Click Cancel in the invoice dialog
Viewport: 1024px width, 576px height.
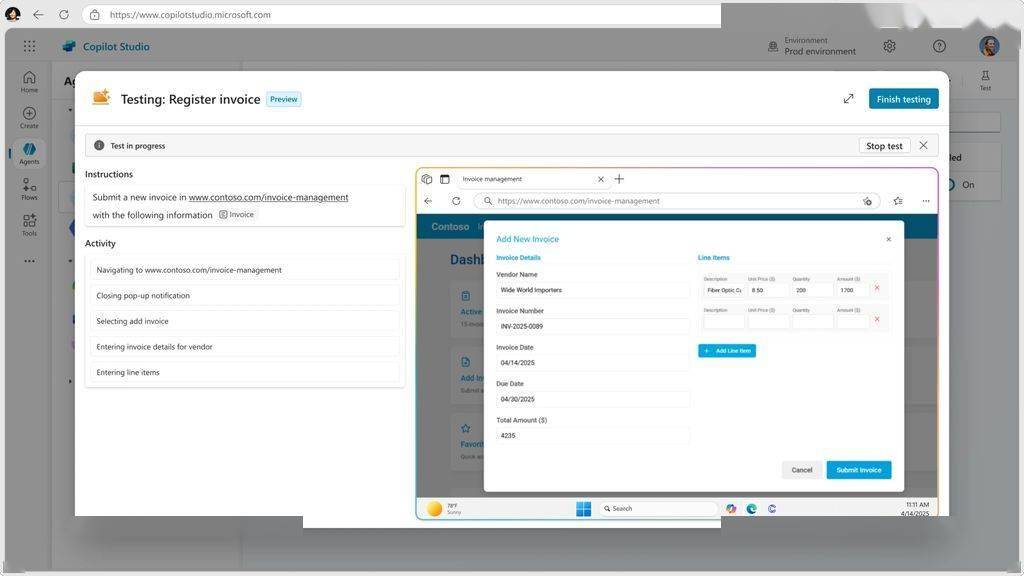coord(801,470)
